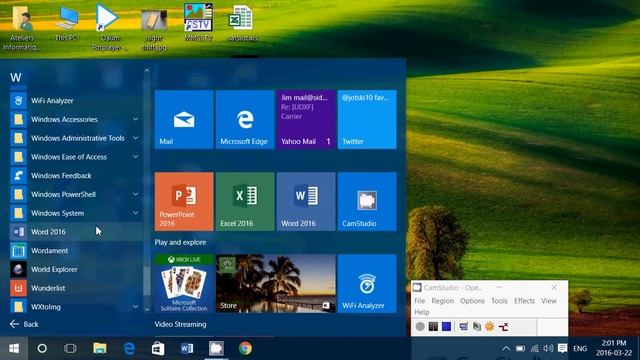The height and width of the screenshot is (360, 640).
Task: Open the Twitter tile
Action: pos(367,120)
